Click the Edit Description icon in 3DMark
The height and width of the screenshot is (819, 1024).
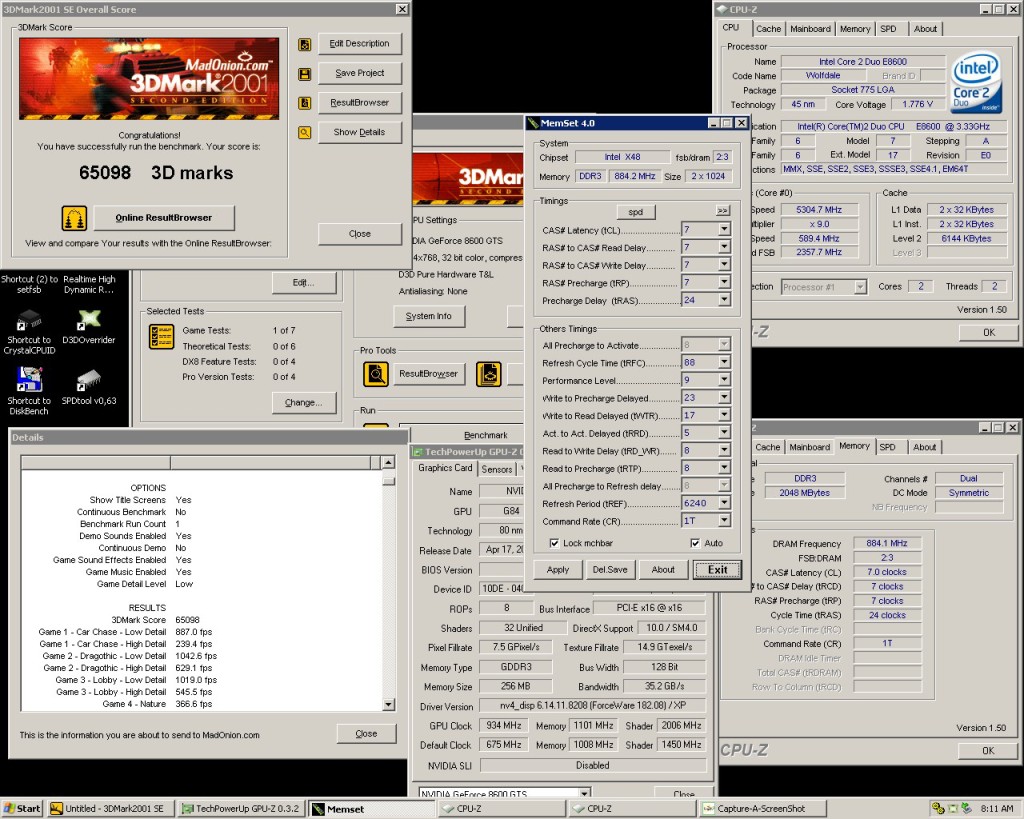(x=304, y=44)
